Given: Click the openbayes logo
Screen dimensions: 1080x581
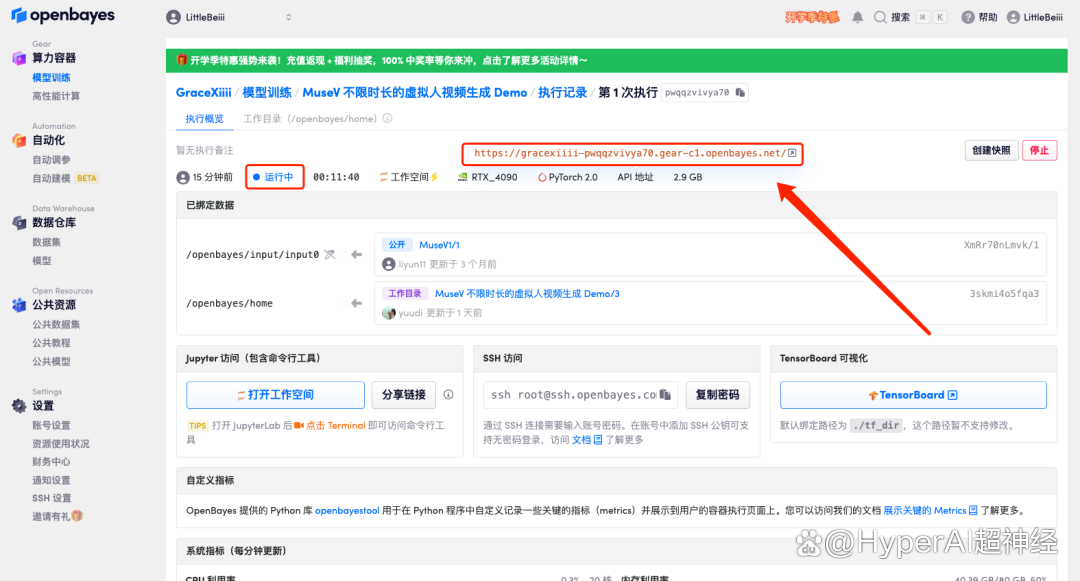Looking at the screenshot, I should (63, 15).
